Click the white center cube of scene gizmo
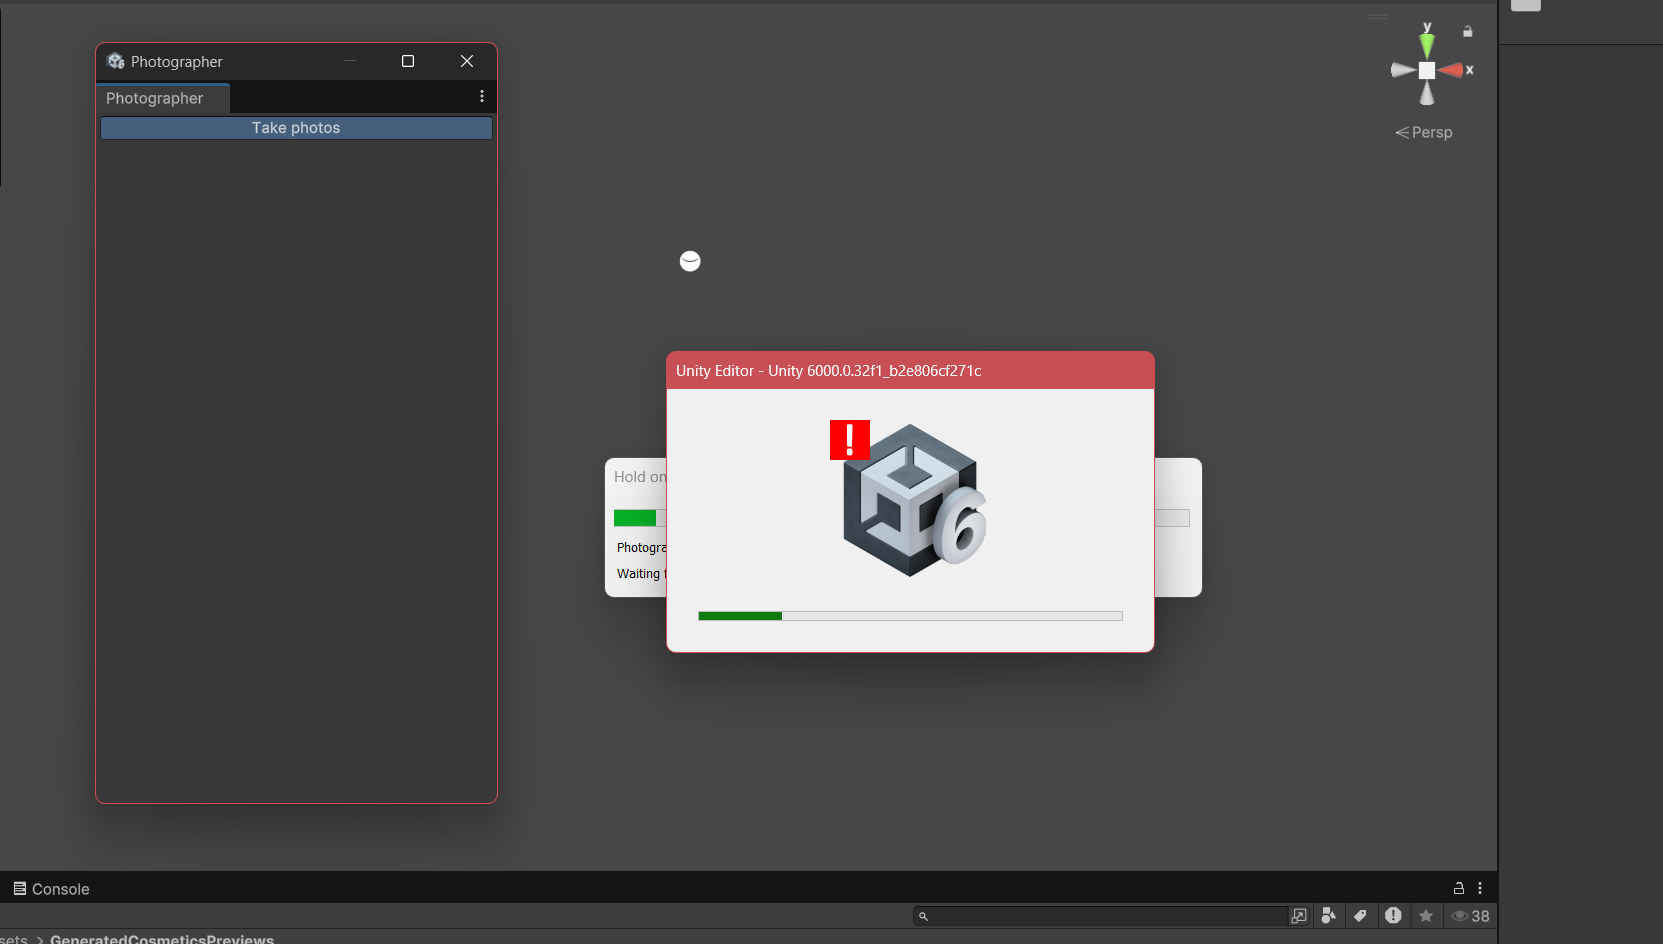The image size is (1663, 944). click(x=1427, y=70)
